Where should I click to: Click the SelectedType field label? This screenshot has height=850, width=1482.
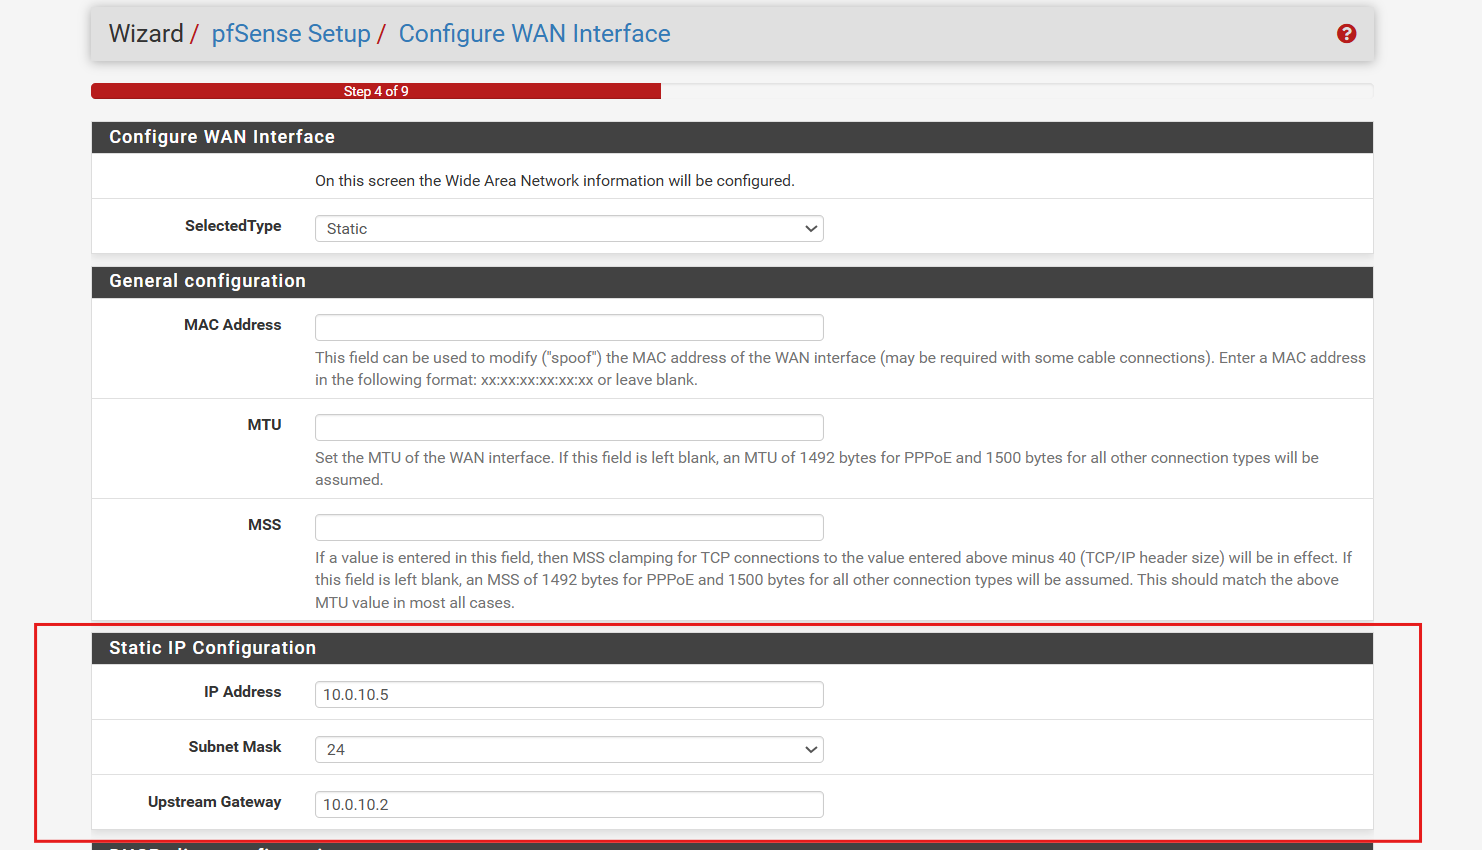[x=232, y=226]
